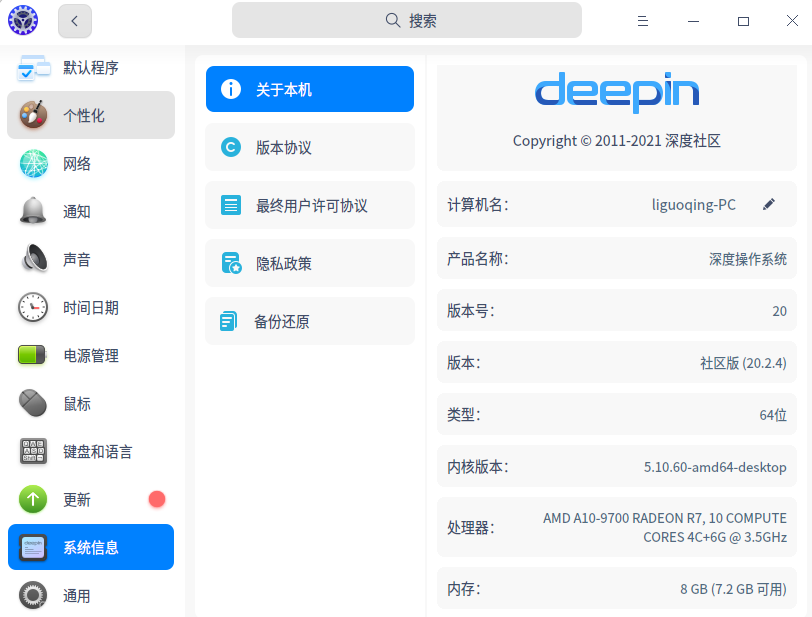Viewport: 812px width, 617px height.
Task: Click the 声音 sound settings icon
Action: click(91, 259)
